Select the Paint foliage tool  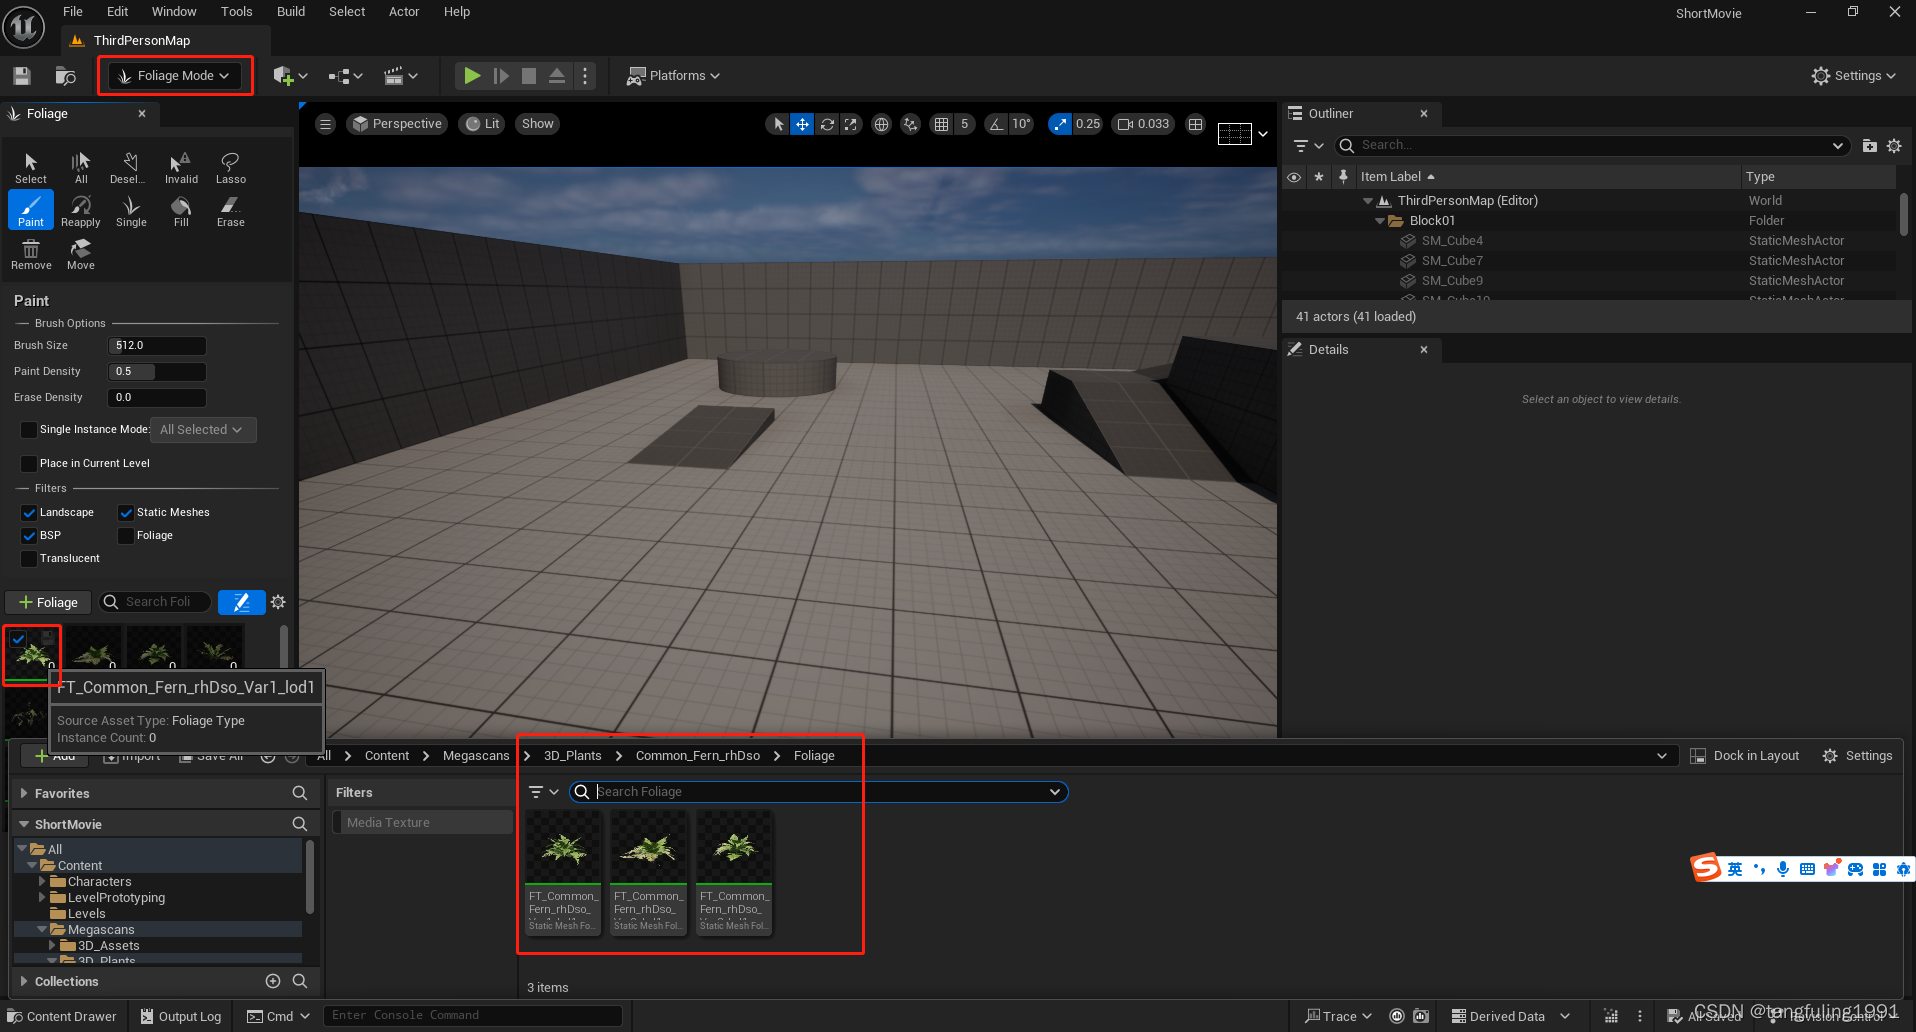pos(31,210)
